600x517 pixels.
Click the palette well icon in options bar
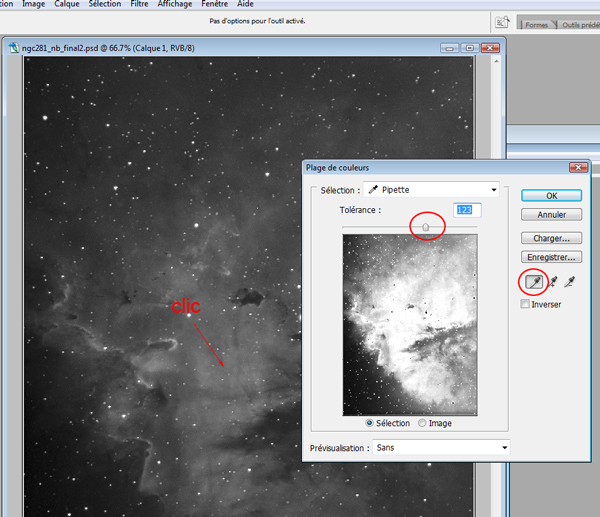[502, 22]
